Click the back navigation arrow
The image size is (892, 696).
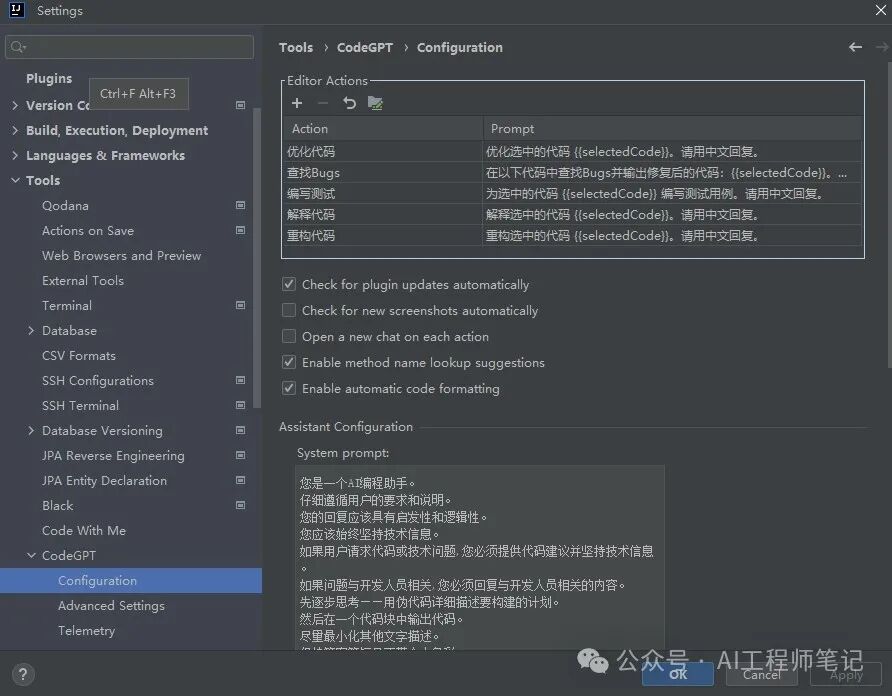[x=855, y=47]
